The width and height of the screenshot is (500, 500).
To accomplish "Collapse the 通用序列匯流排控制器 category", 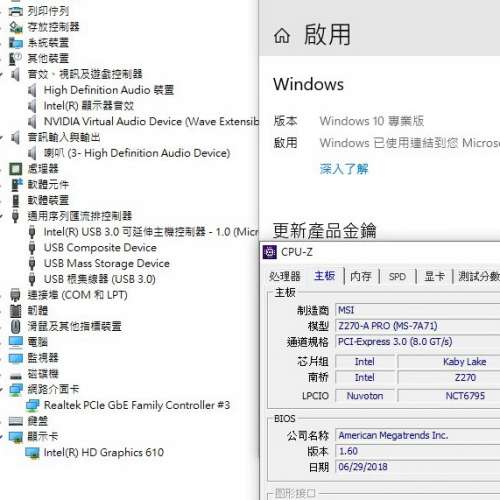I will [2, 216].
